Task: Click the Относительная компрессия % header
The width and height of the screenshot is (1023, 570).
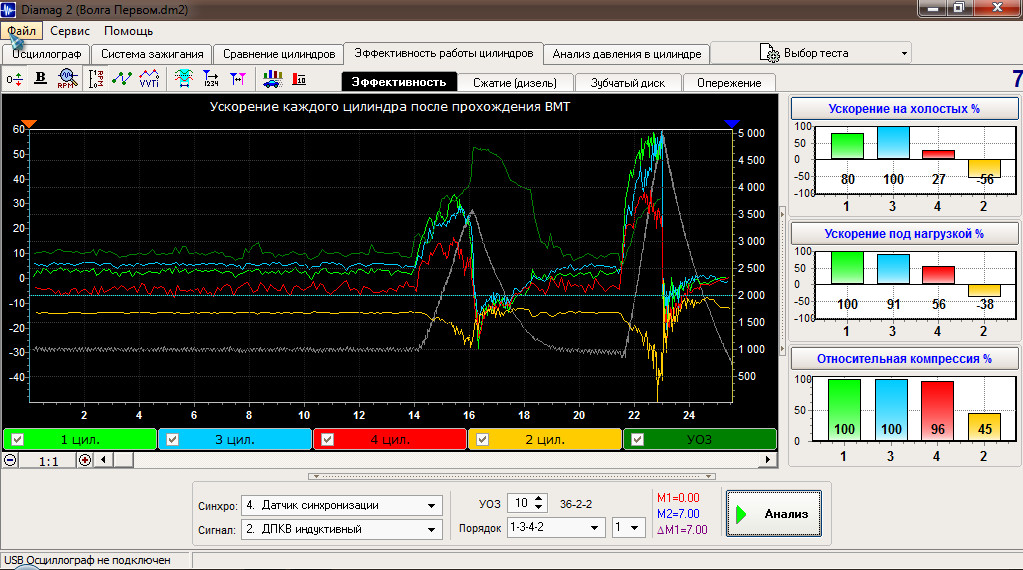Action: [x=904, y=359]
